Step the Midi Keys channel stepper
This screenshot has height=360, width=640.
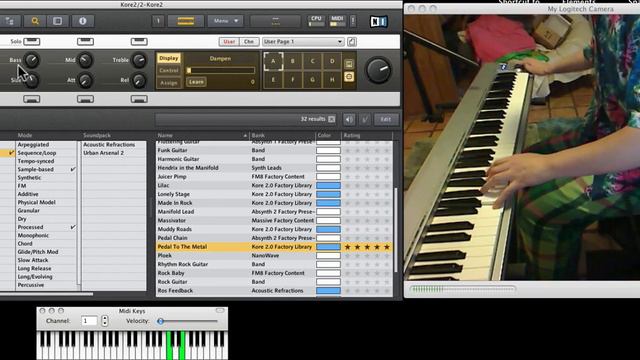click(x=105, y=321)
